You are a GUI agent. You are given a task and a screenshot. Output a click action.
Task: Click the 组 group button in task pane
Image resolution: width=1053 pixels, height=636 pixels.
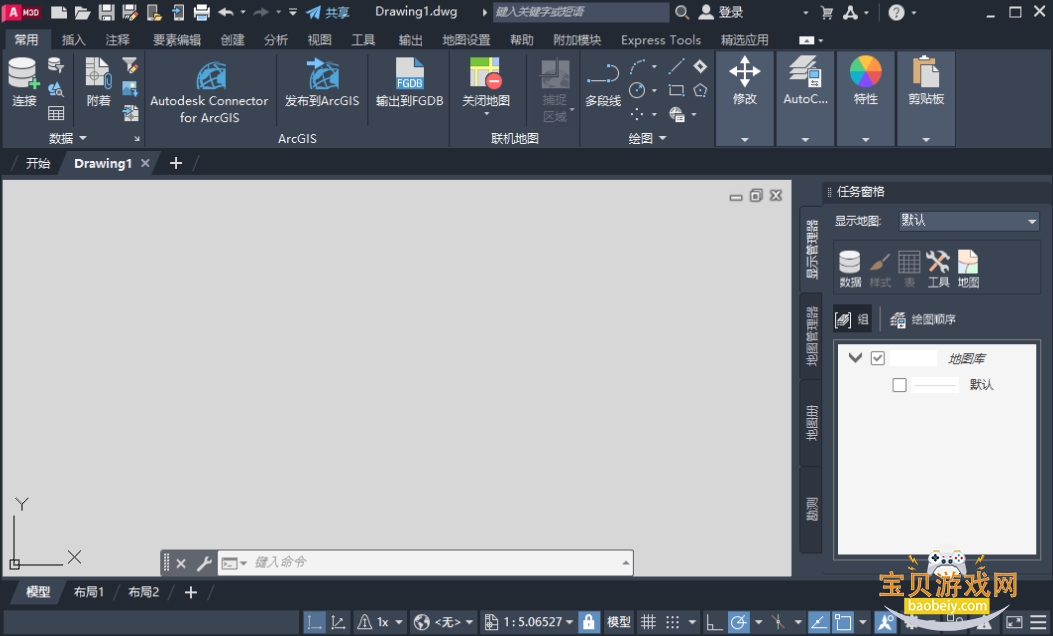click(x=852, y=320)
